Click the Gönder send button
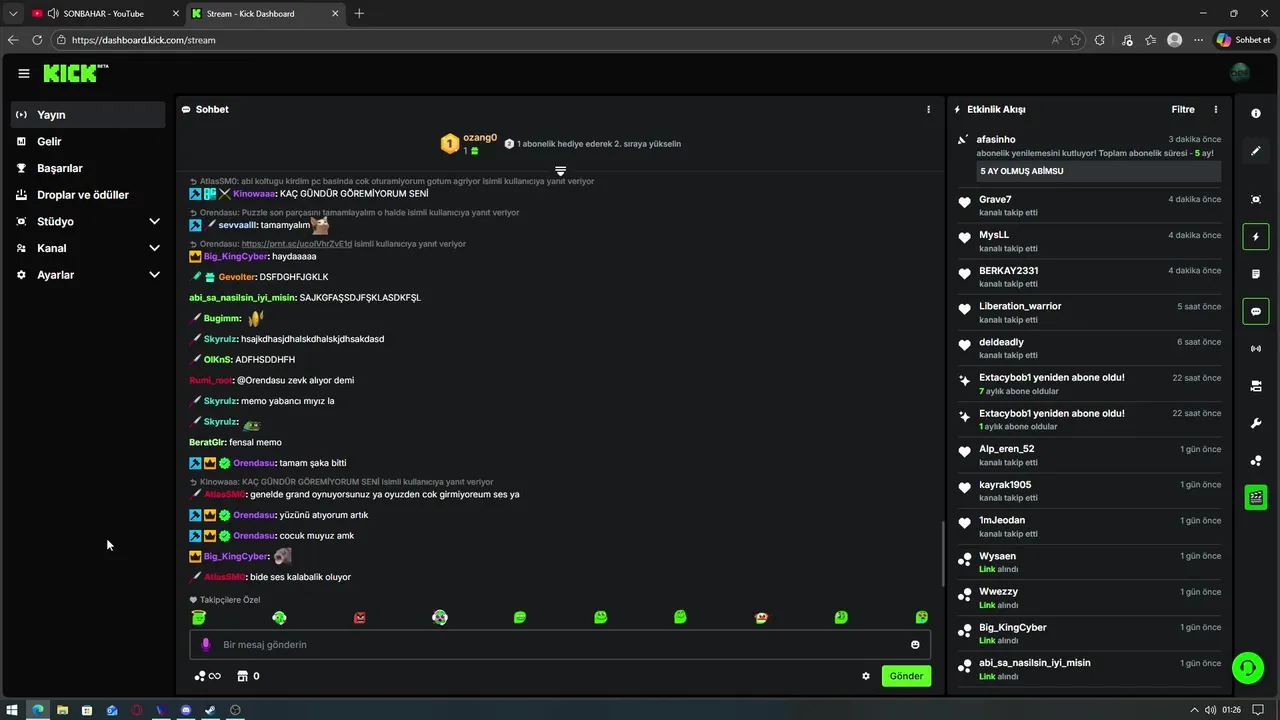The height and width of the screenshot is (720, 1280). (906, 676)
